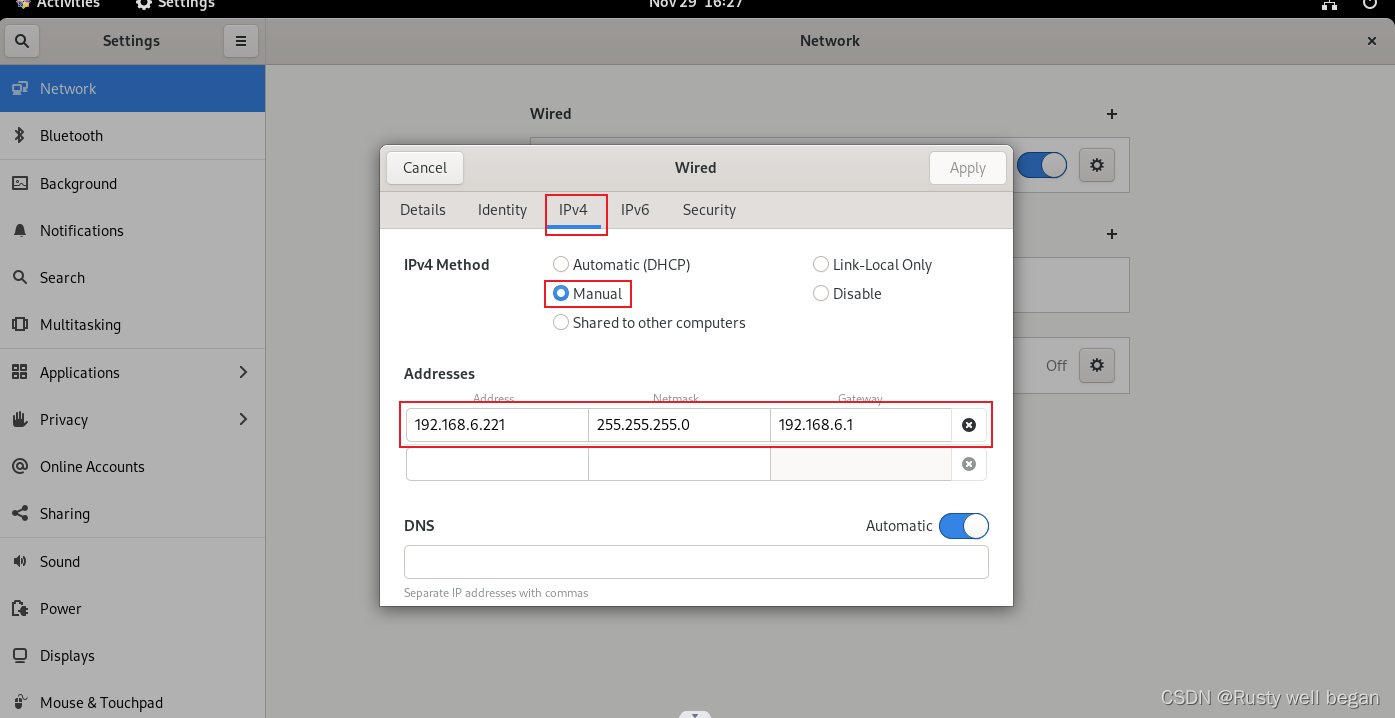This screenshot has height=718, width=1395.
Task: Select Bluetooth in the sidebar
Action: tap(132, 136)
